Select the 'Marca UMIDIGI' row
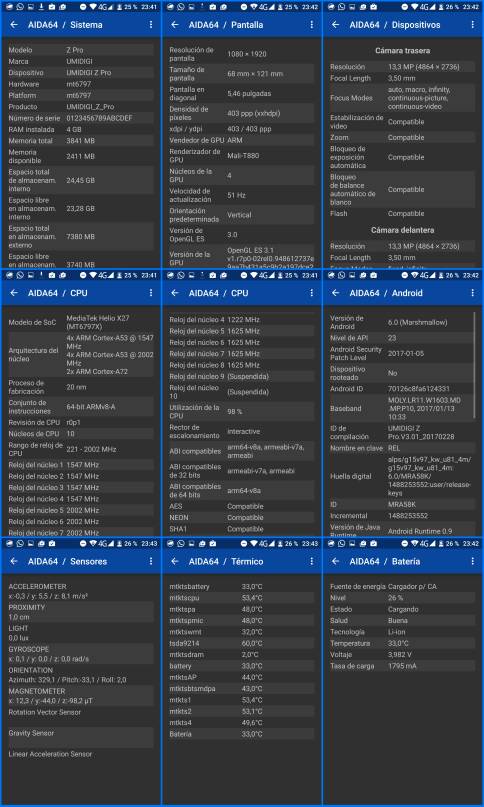Viewport: 484px width, 807px height. [x=81, y=61]
